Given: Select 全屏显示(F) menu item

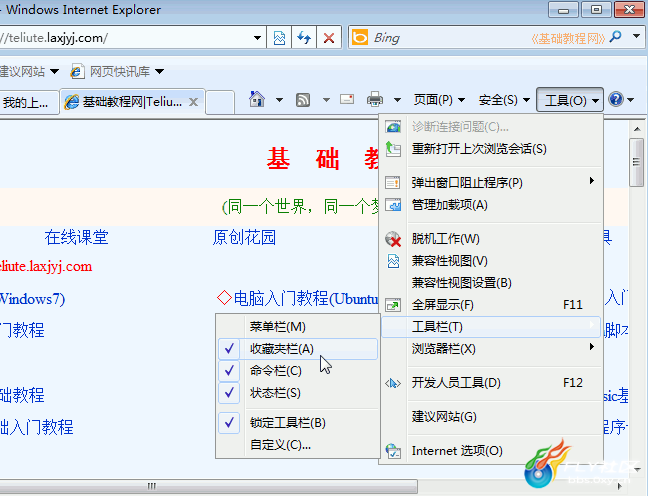Looking at the screenshot, I should point(491,305).
